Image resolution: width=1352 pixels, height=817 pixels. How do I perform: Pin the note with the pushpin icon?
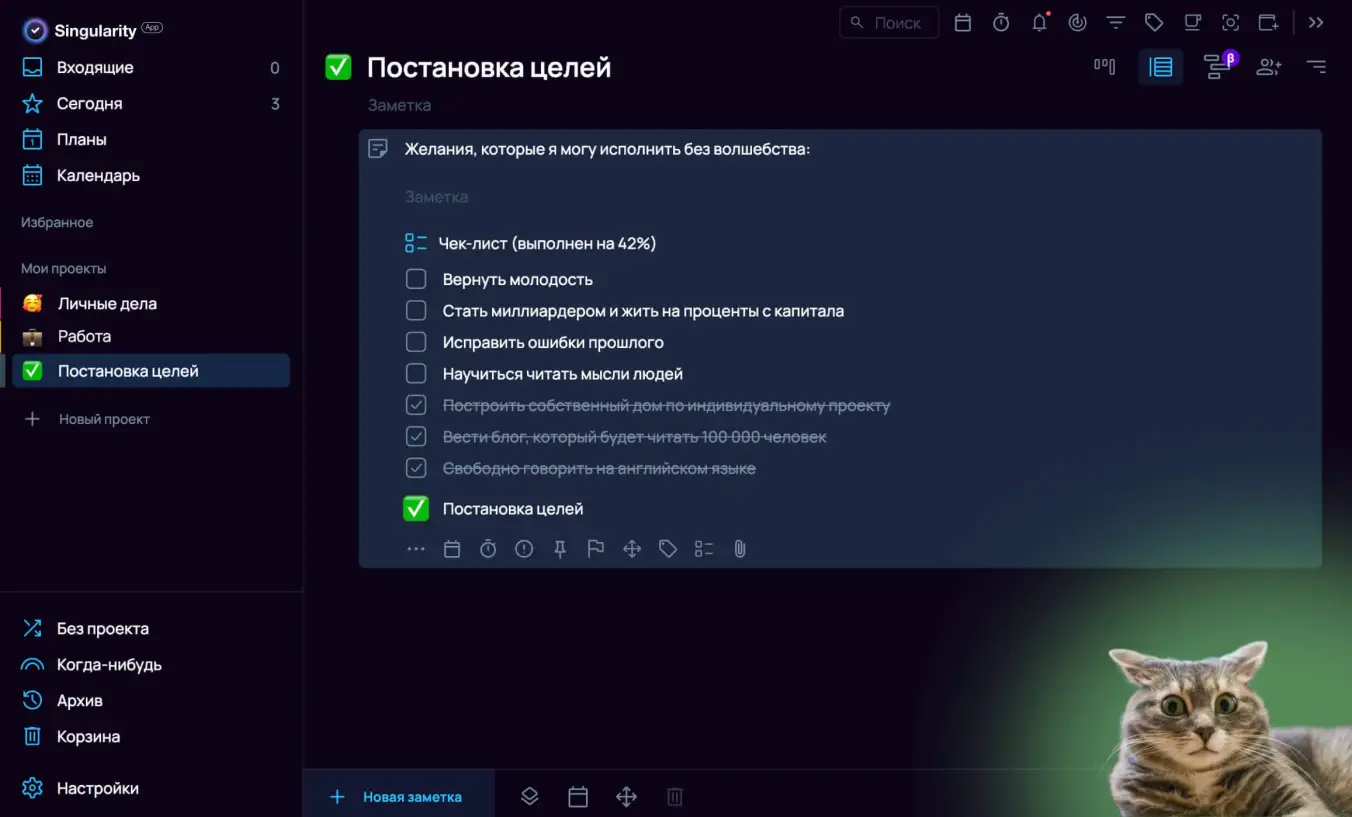click(x=560, y=549)
